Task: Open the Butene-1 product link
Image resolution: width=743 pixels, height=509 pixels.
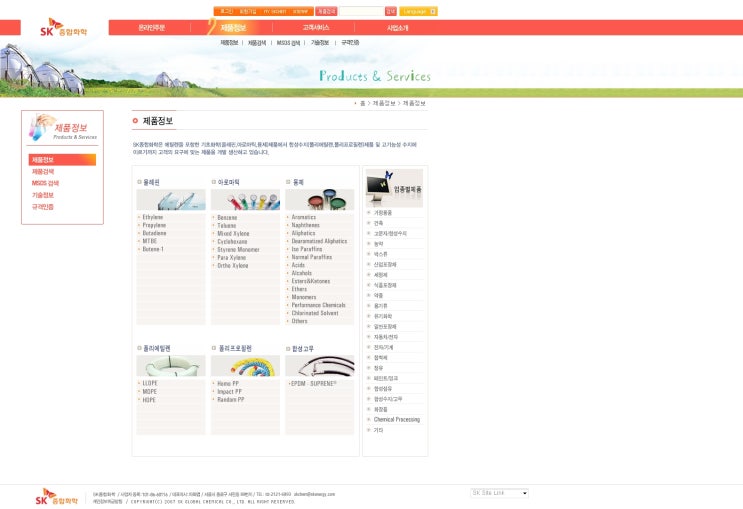Action: (153, 249)
